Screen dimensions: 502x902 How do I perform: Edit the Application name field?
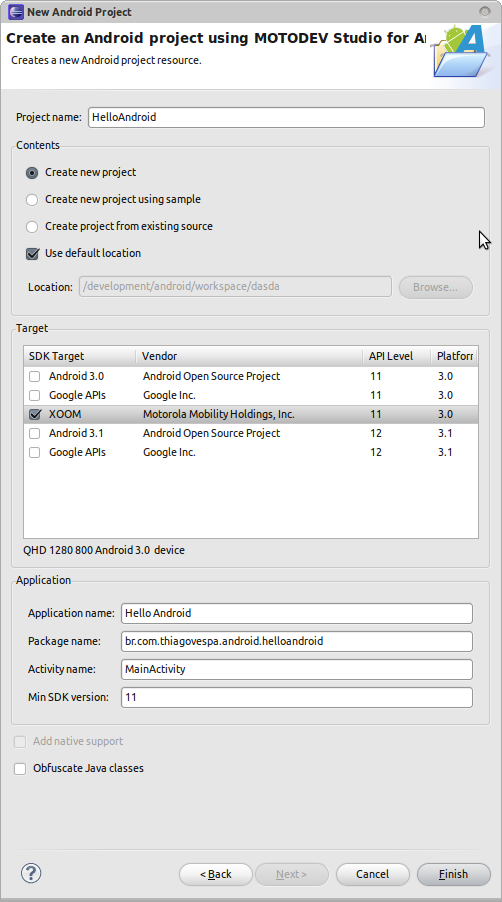point(297,613)
